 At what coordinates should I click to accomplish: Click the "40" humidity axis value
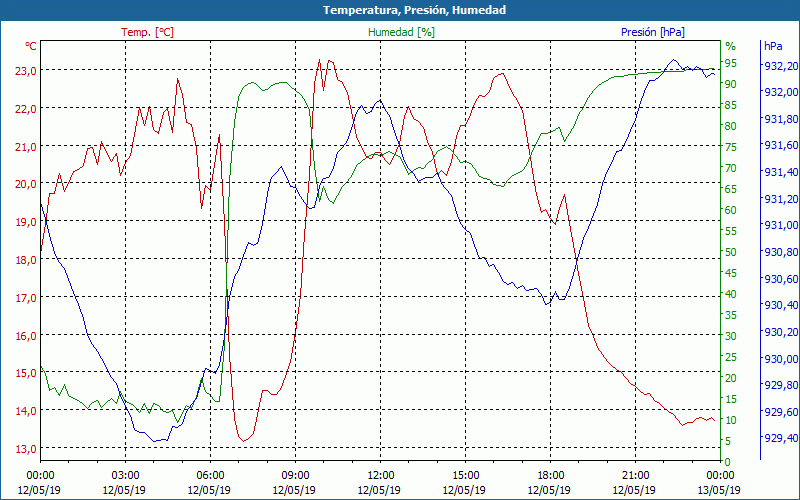731,294
